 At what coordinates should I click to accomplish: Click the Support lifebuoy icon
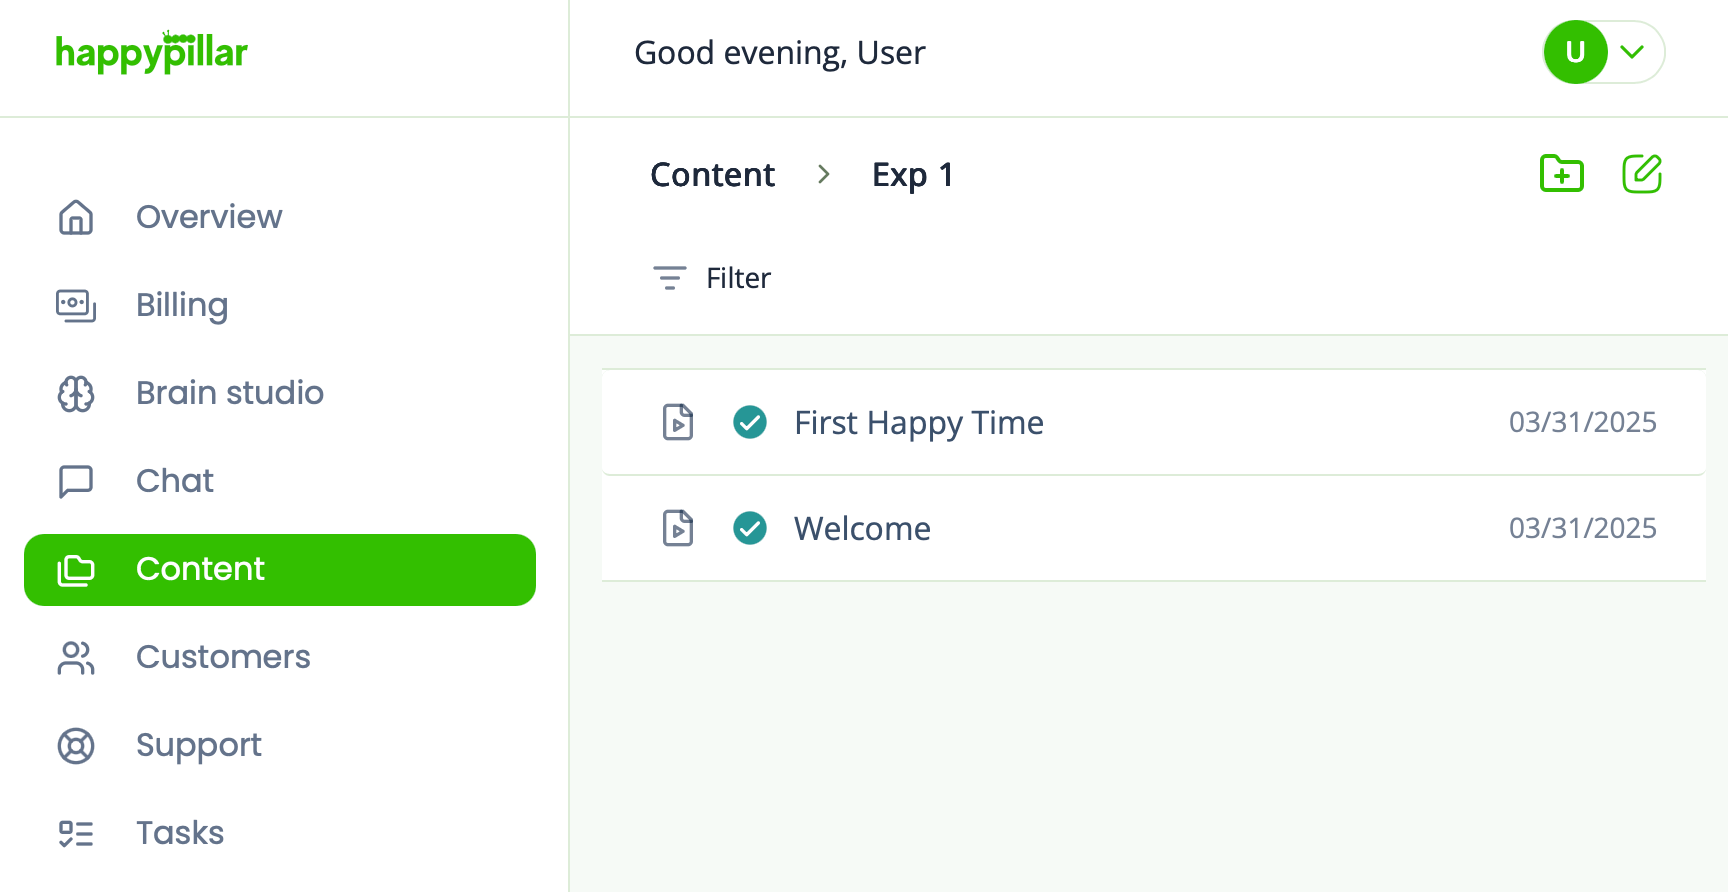click(76, 745)
